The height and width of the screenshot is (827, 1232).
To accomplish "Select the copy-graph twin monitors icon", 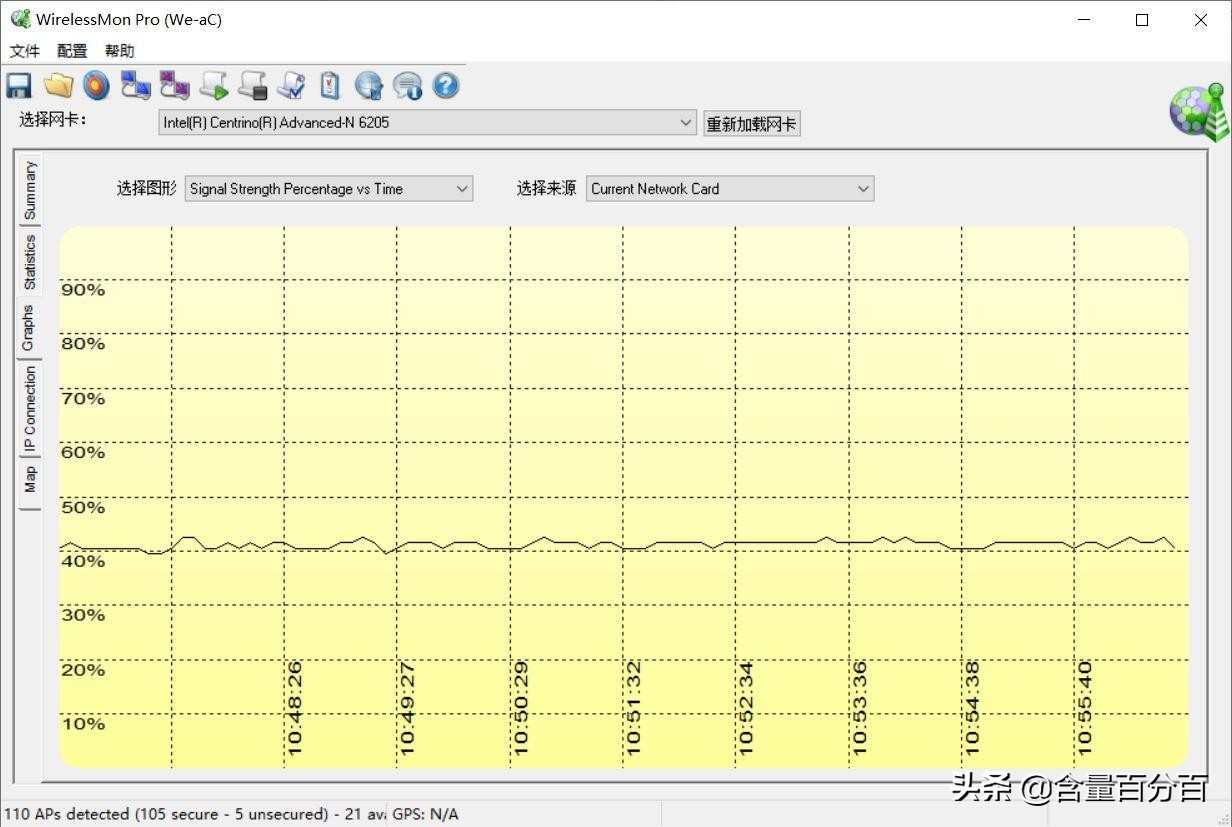I will tap(135, 86).
